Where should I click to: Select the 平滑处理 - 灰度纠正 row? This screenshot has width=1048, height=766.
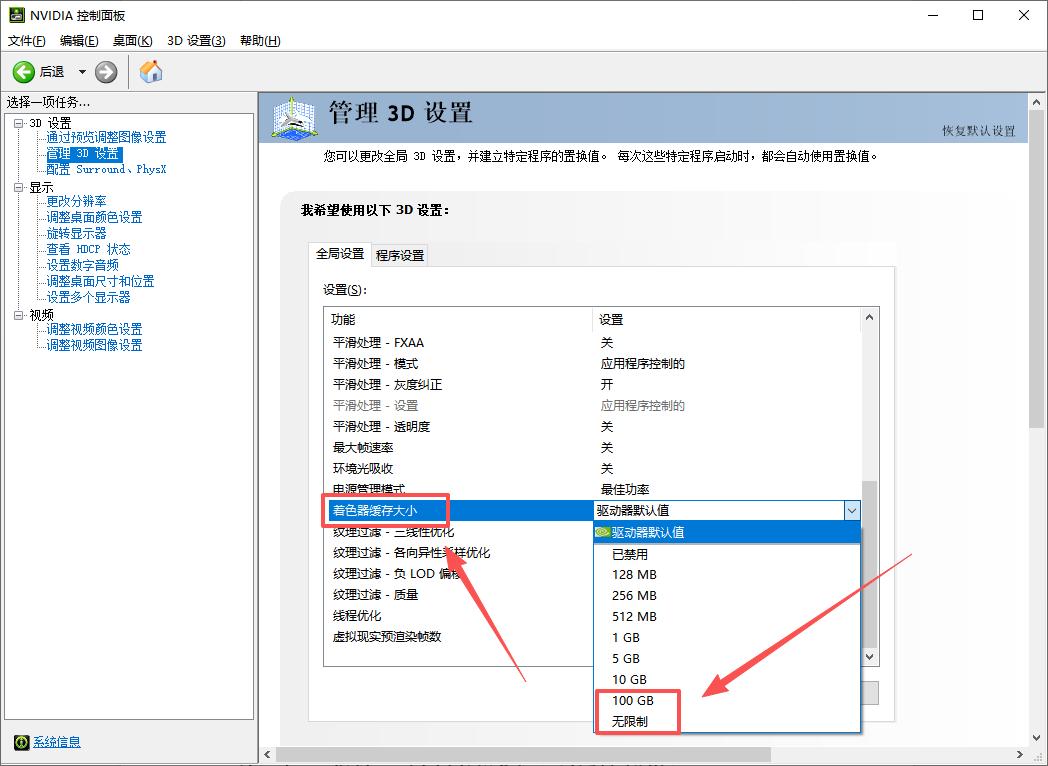tap(594, 385)
